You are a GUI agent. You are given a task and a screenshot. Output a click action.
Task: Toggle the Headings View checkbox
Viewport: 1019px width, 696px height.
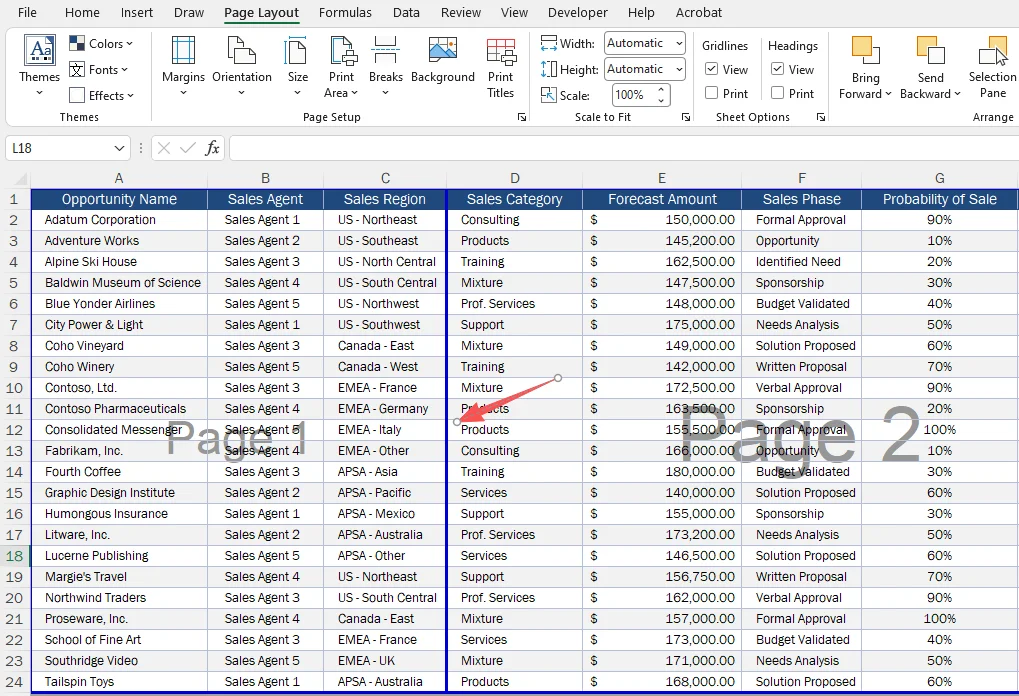(x=777, y=69)
